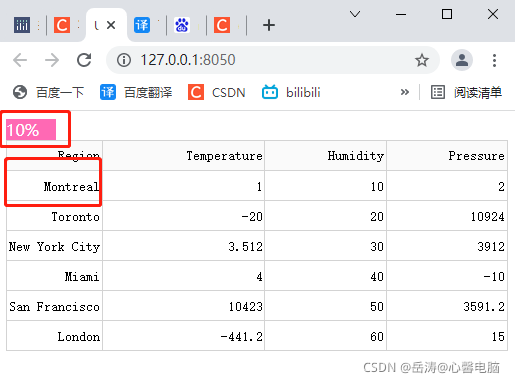515x383 pixels.
Task: Click New York City pressure 3912
Action: [x=447, y=246]
